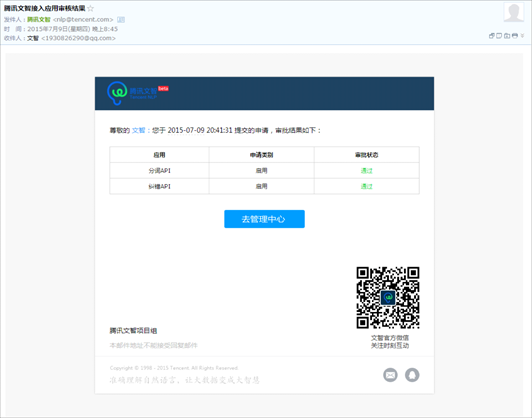The width and height of the screenshot is (532, 418).
Task: Click 通过 status in 分词API row
Action: (367, 171)
